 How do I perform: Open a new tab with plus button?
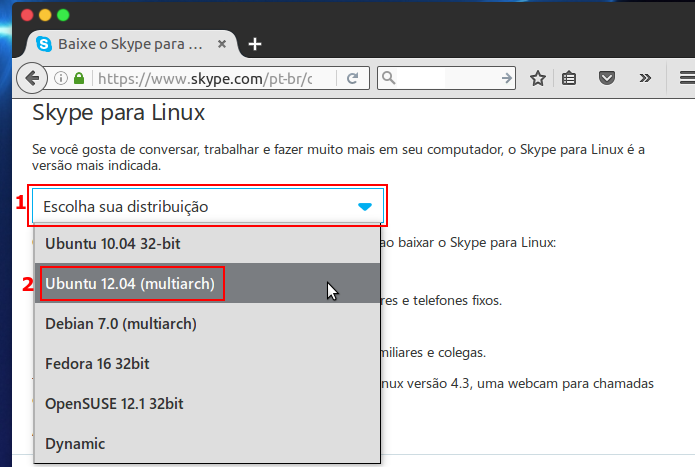[255, 44]
